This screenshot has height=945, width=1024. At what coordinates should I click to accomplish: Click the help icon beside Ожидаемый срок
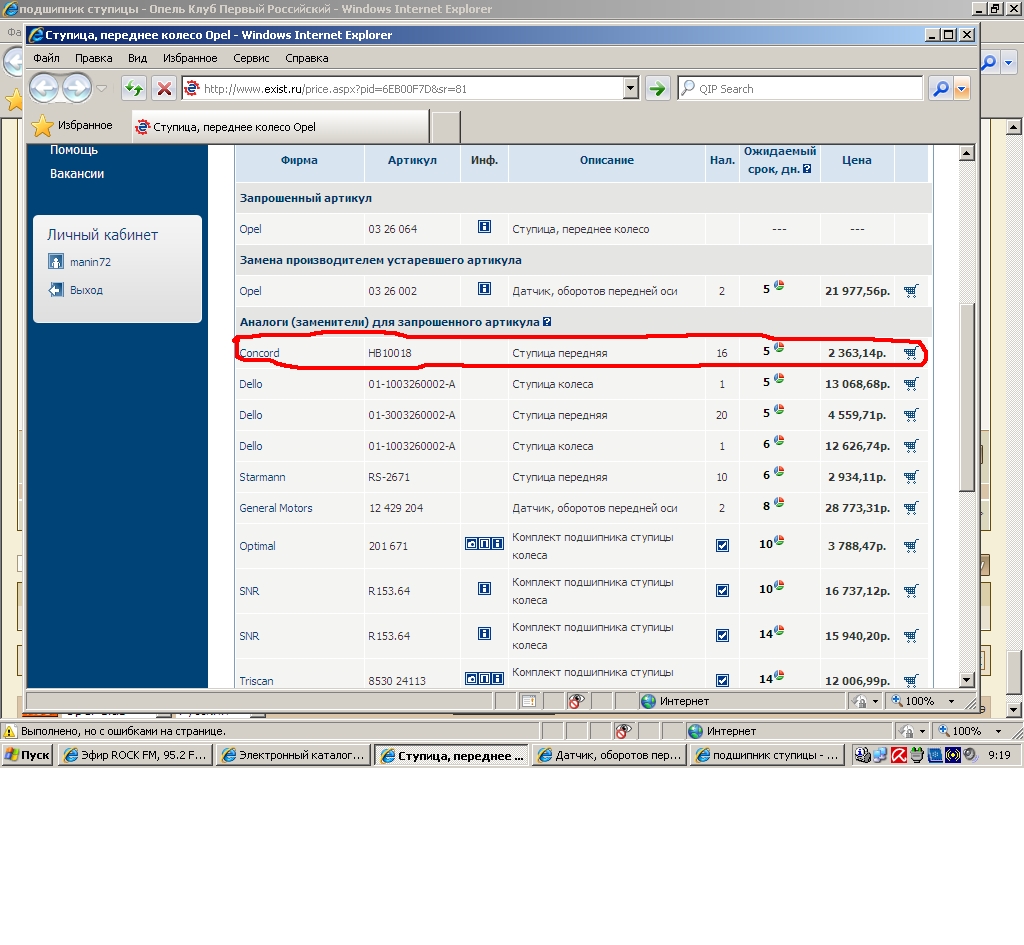(807, 169)
